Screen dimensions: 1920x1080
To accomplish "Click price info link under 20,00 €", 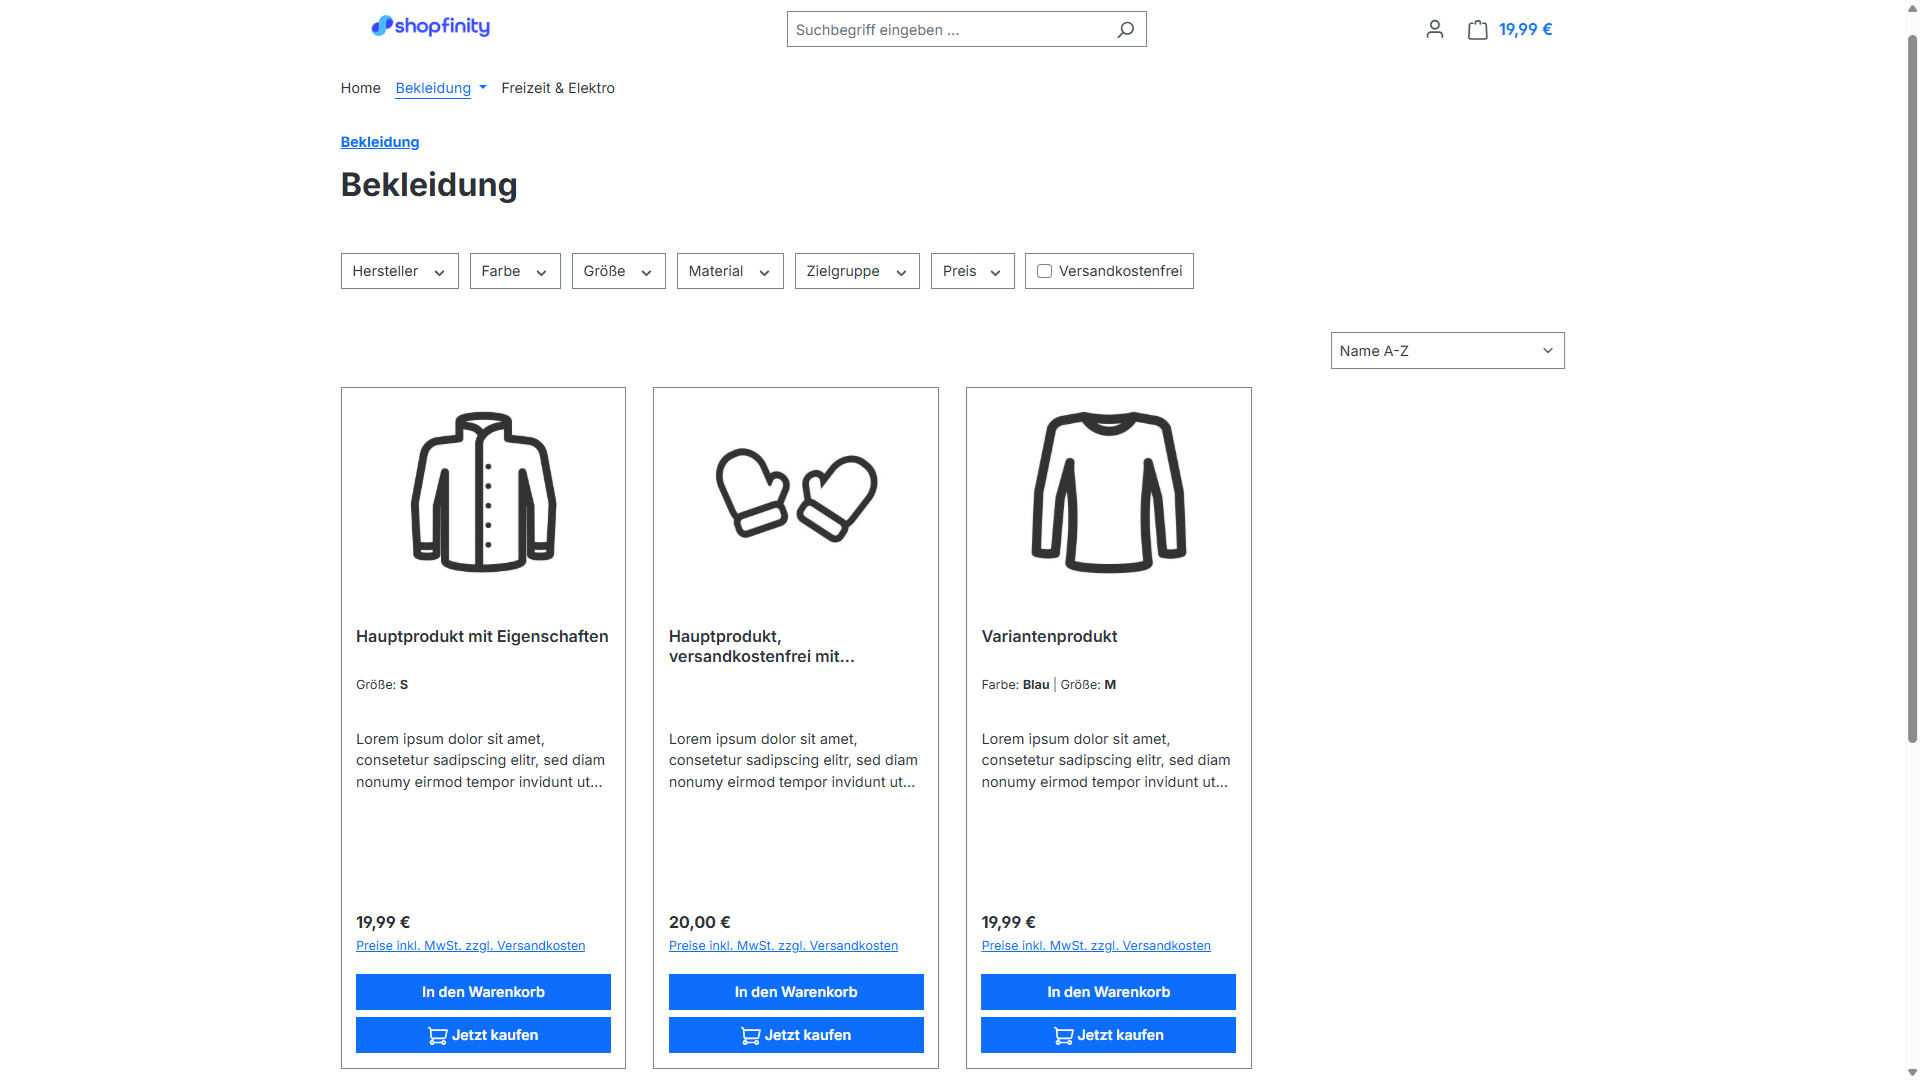I will tap(783, 946).
